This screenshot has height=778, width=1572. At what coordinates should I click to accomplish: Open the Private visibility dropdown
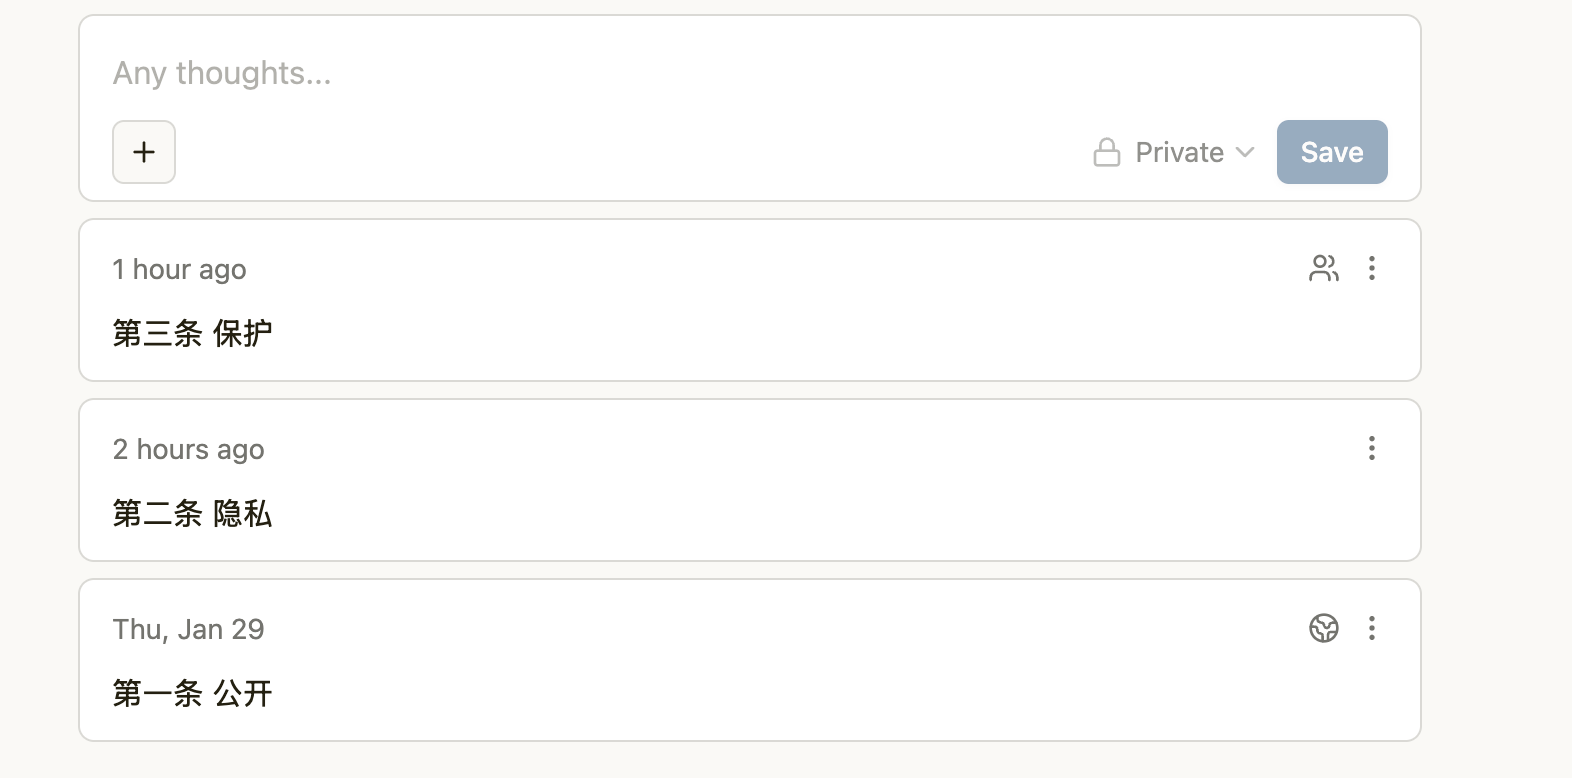1179,152
